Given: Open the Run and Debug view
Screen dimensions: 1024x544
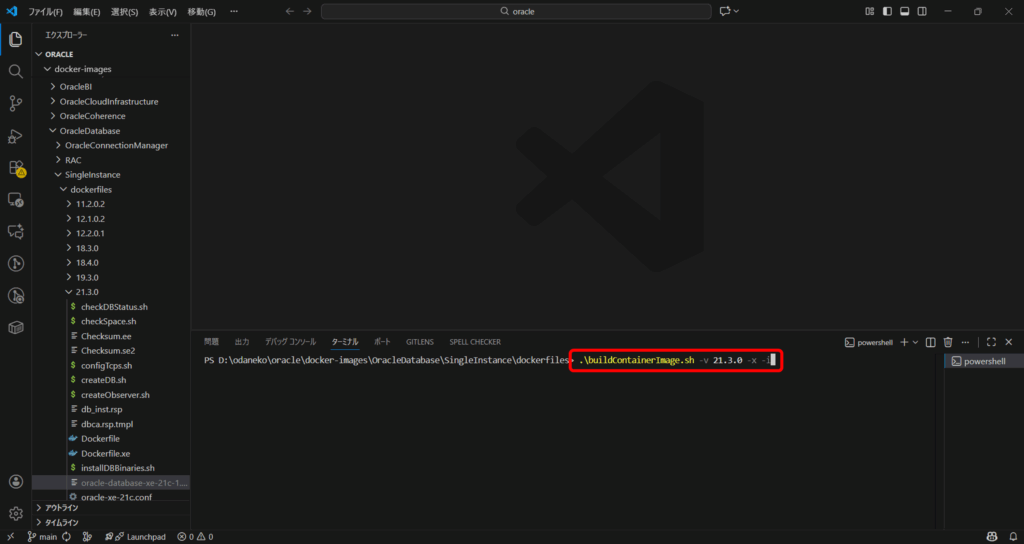Looking at the screenshot, I should tap(16, 136).
